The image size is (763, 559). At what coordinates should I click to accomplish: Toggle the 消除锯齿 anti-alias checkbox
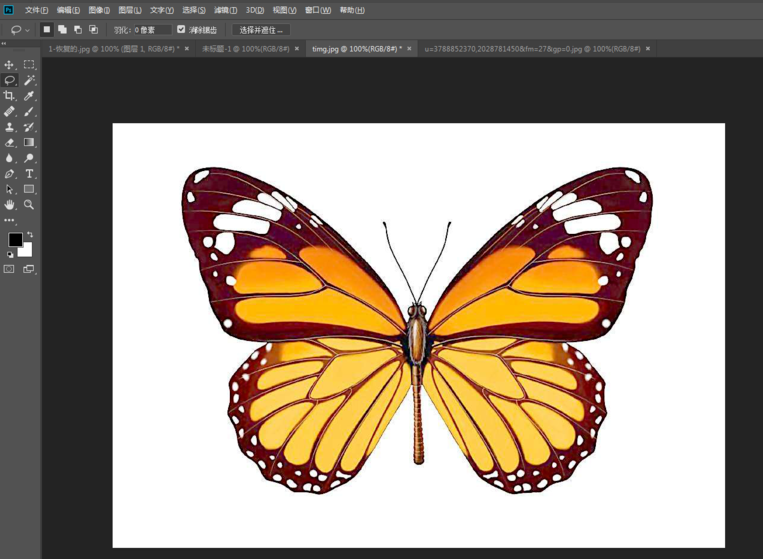coord(181,30)
